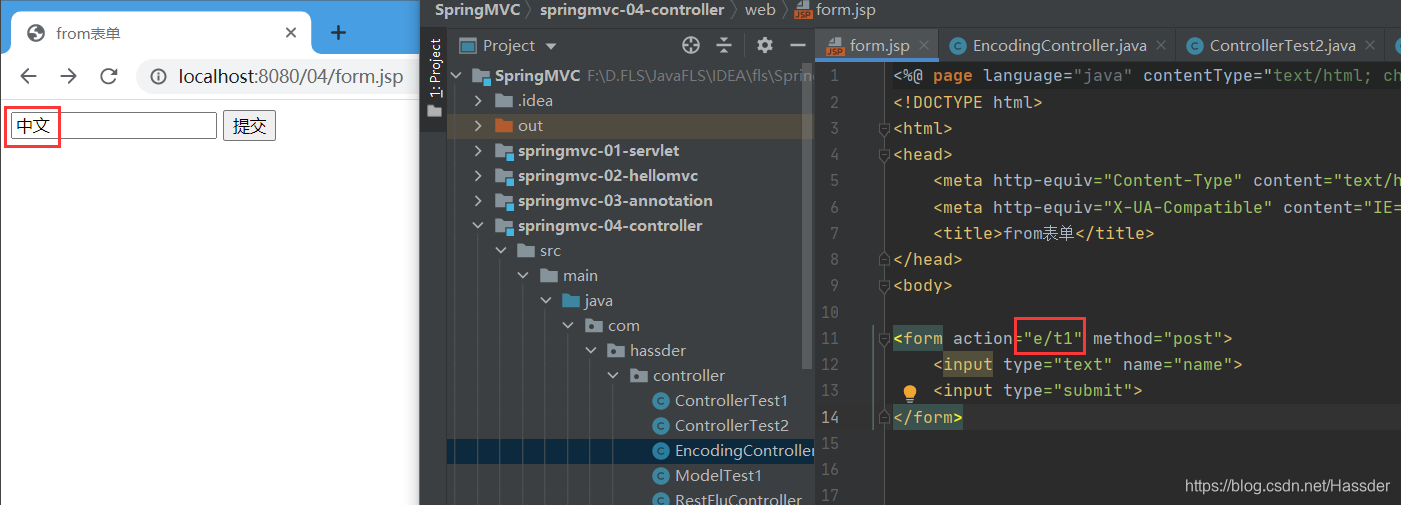Viewport: 1401px width, 505px height.
Task: Click the collapse all icon in Project panel
Action: (x=724, y=45)
